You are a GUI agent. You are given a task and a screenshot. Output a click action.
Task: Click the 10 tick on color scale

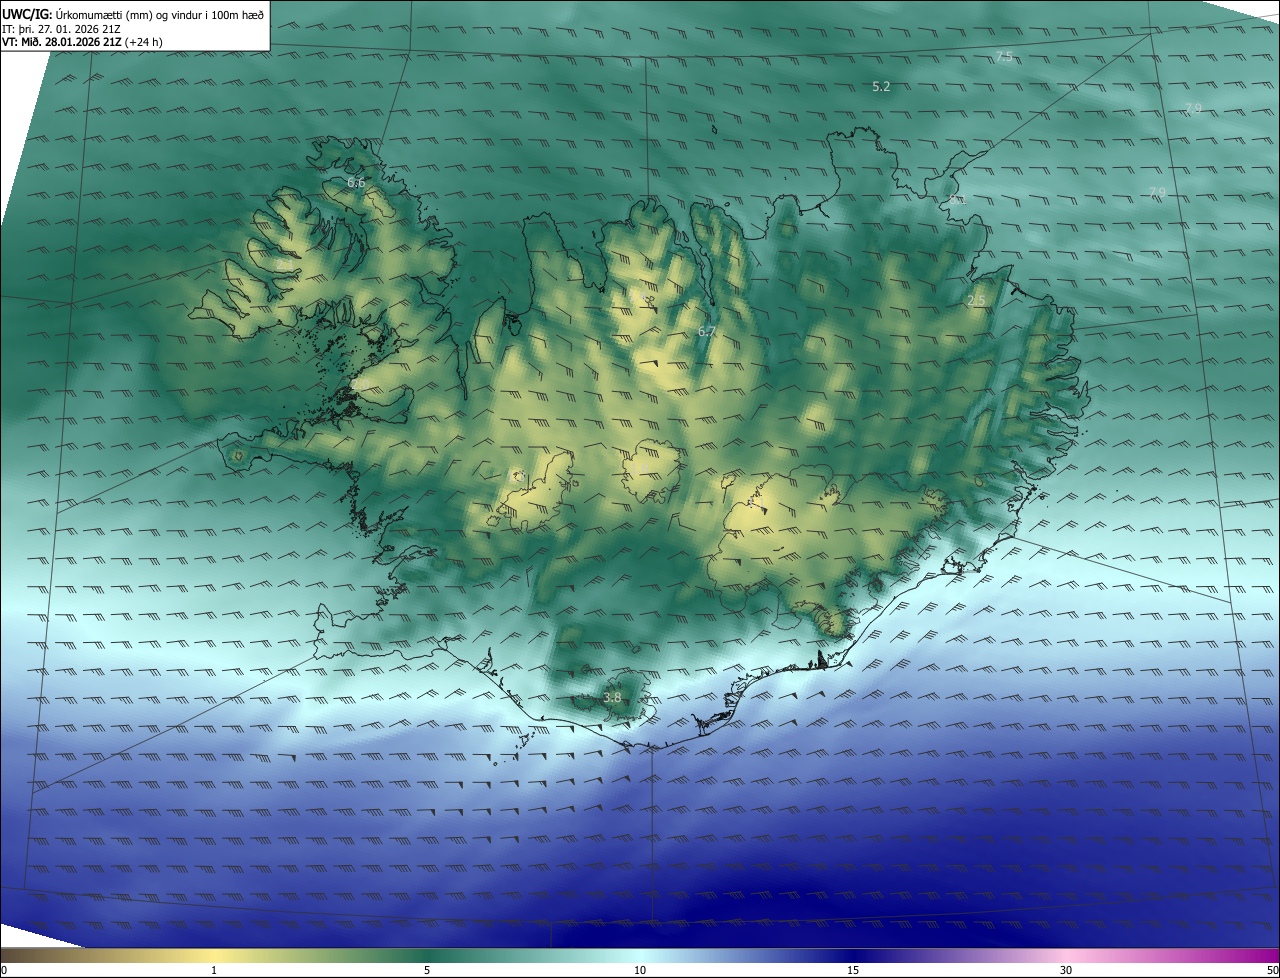tap(640, 970)
